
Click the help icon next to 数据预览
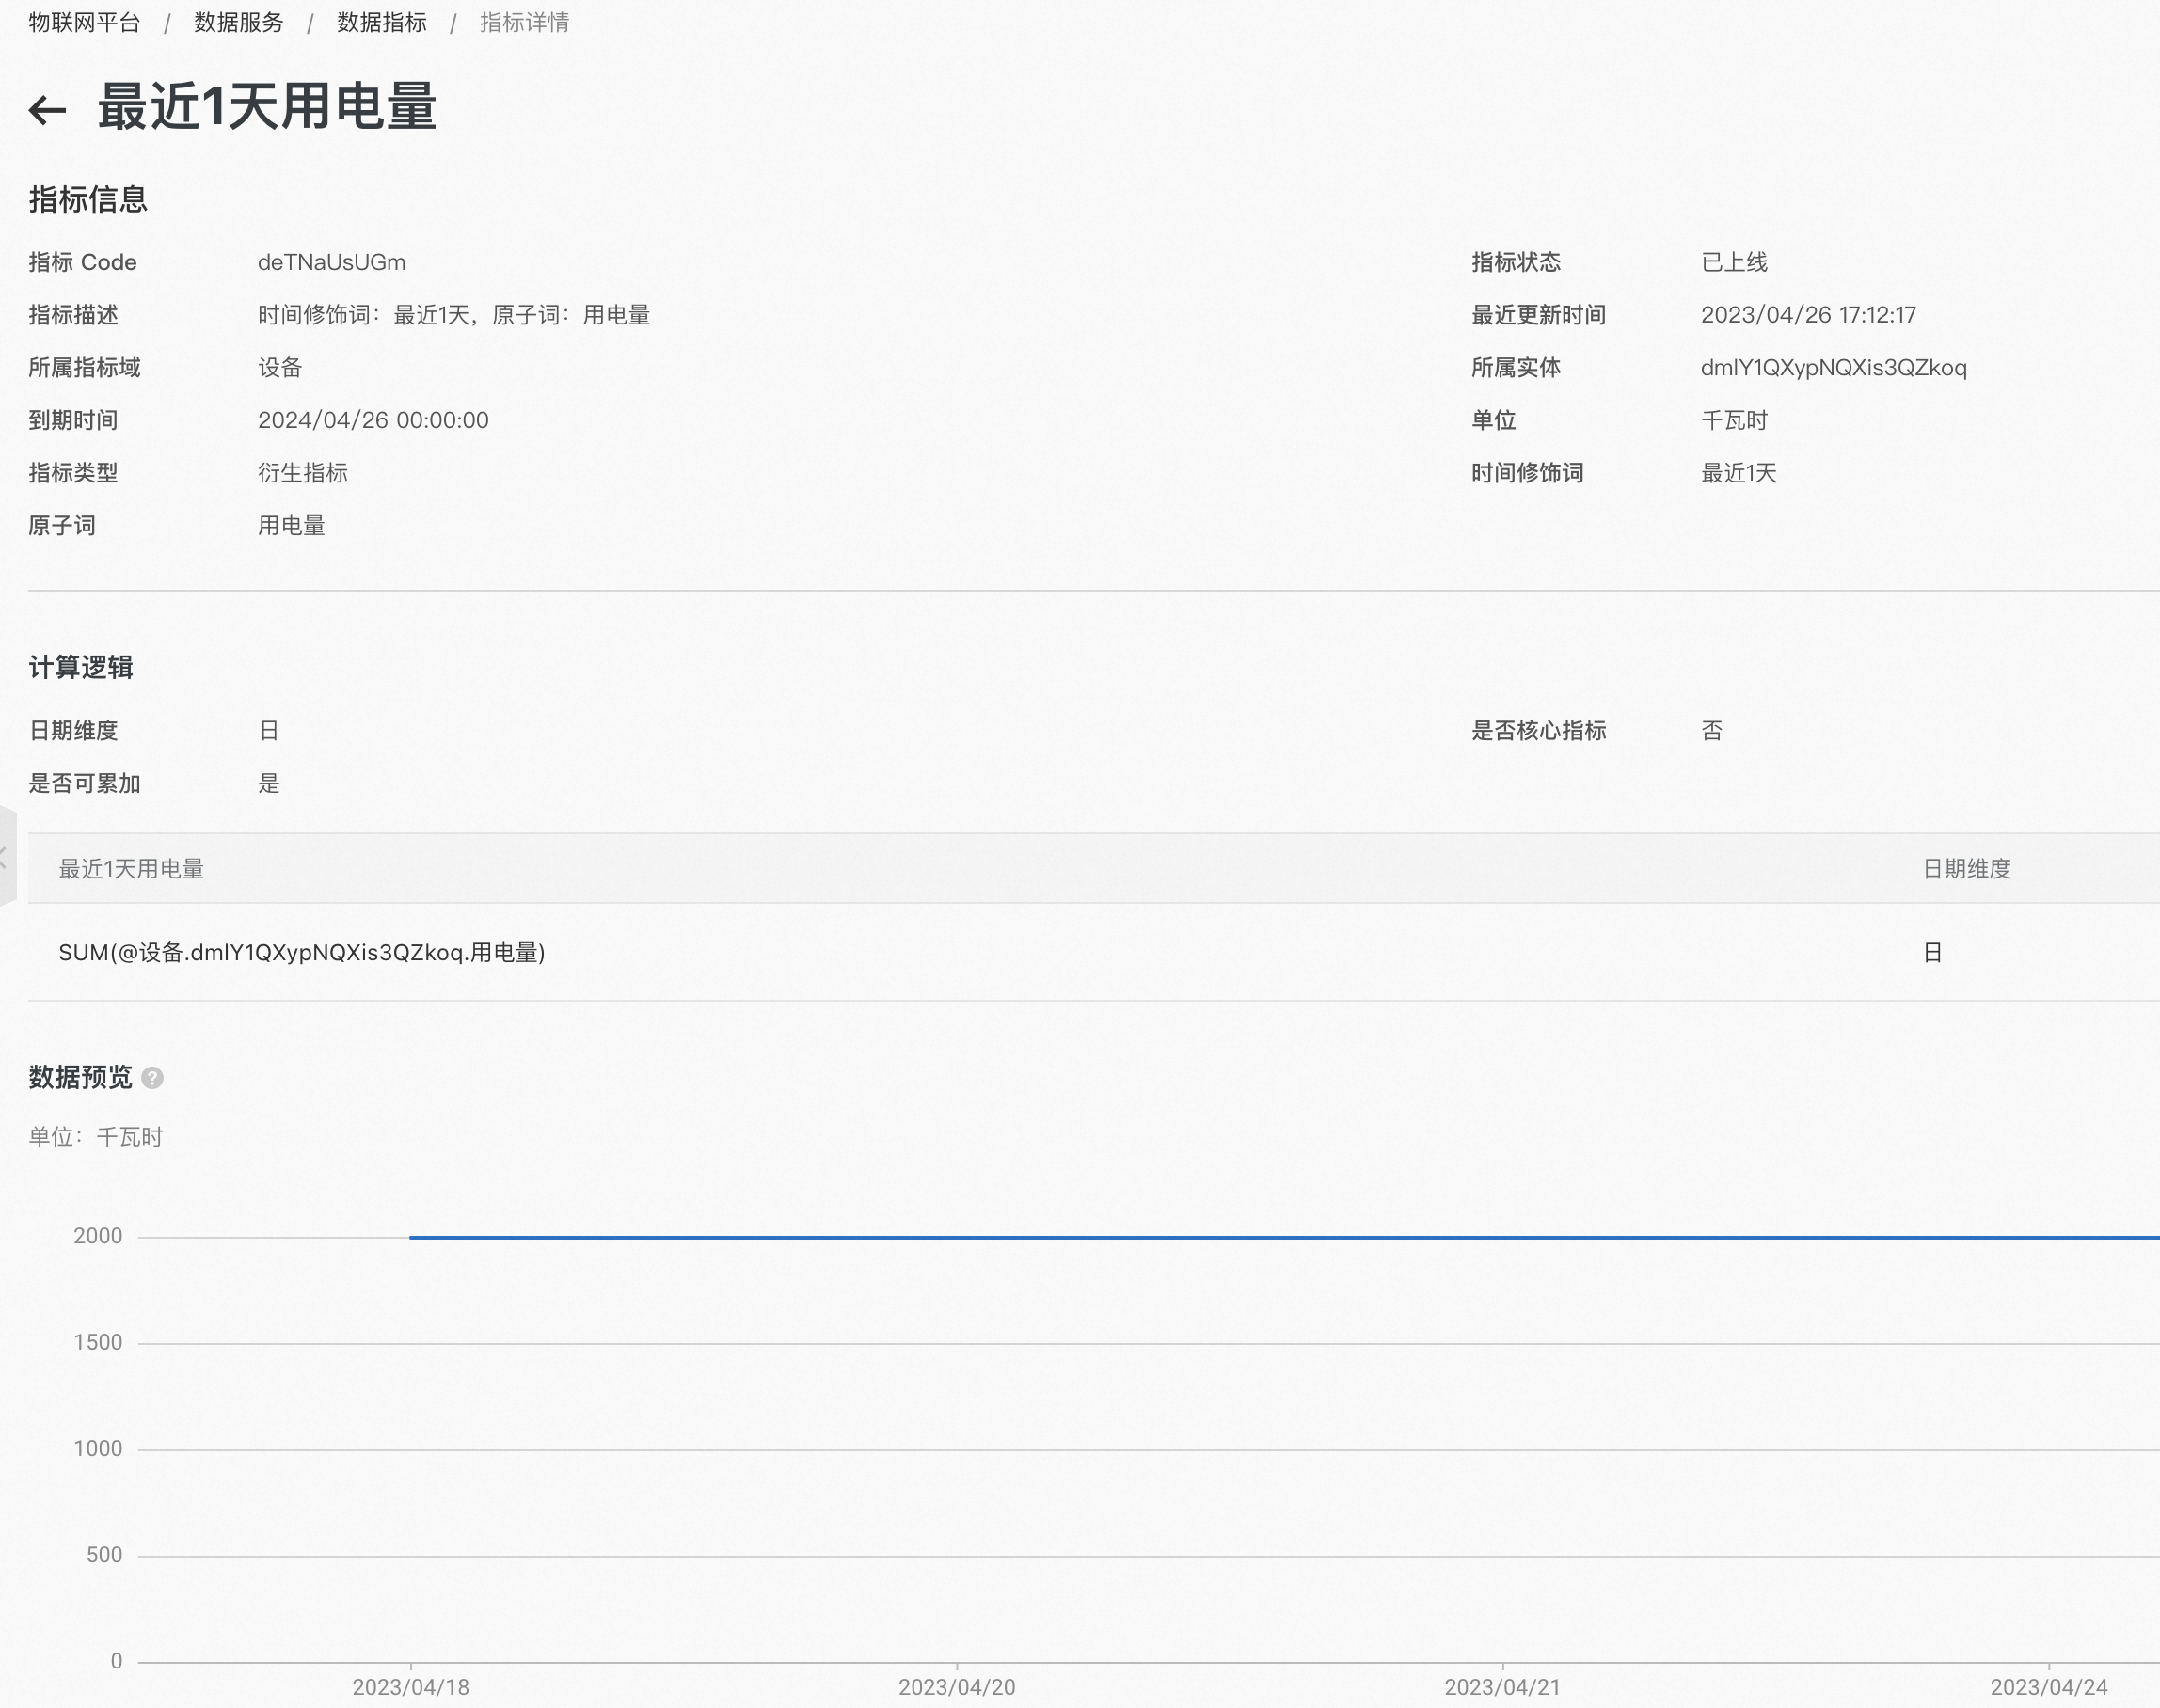point(152,1078)
